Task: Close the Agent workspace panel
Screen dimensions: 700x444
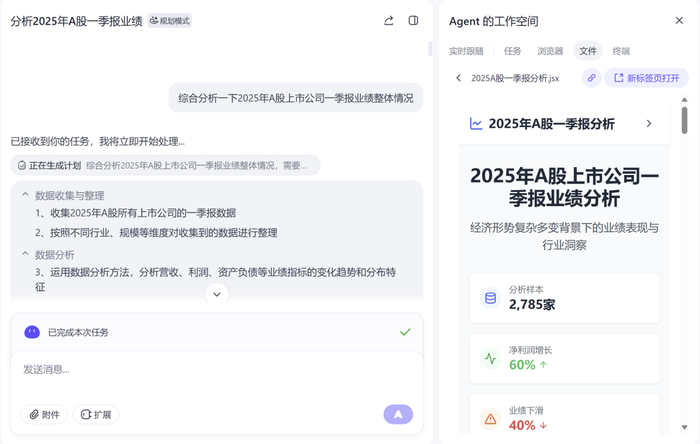Action: pos(680,20)
